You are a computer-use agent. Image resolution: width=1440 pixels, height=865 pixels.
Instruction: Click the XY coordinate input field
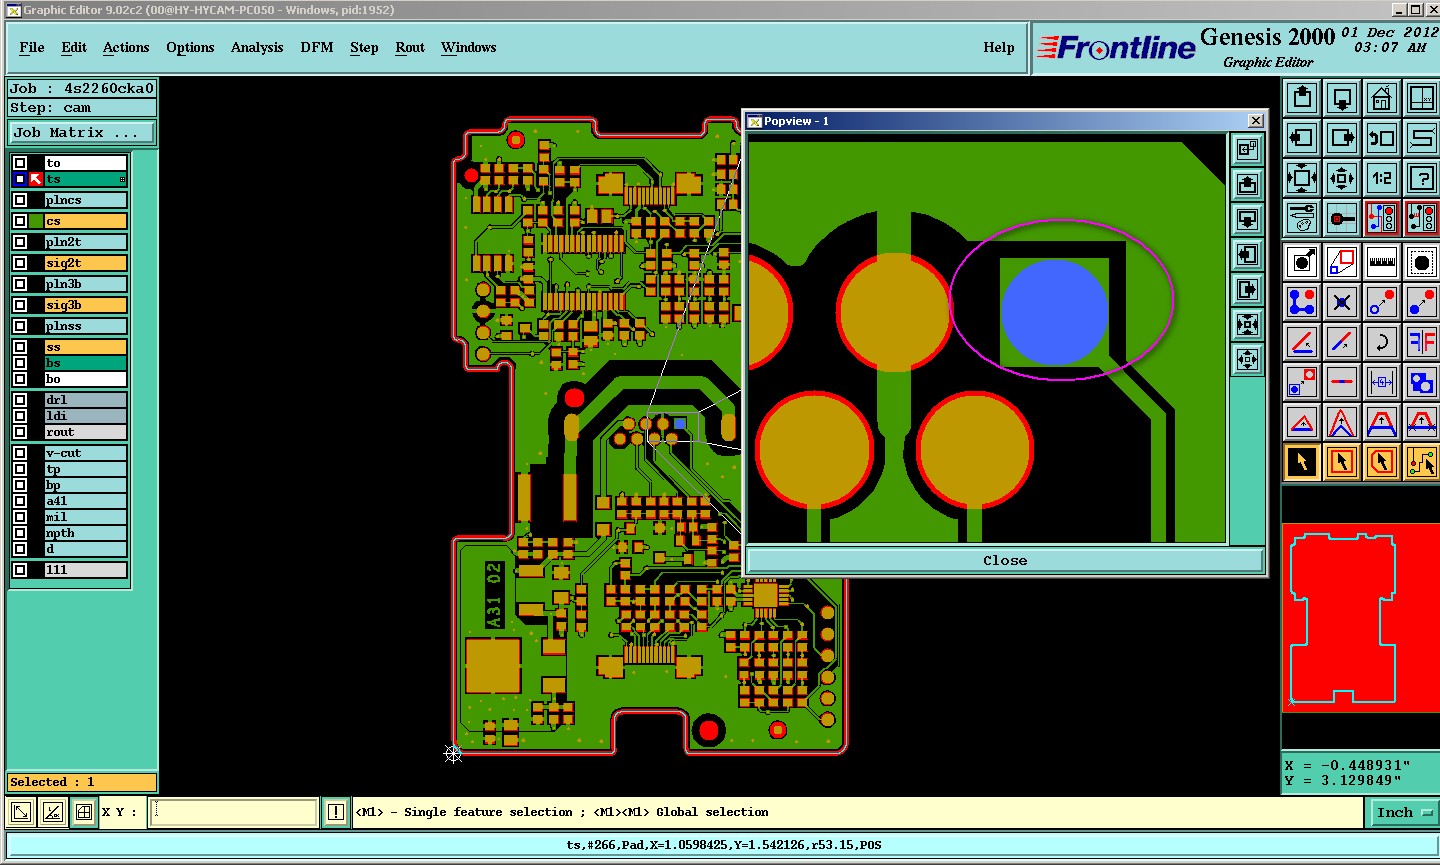[x=234, y=812]
